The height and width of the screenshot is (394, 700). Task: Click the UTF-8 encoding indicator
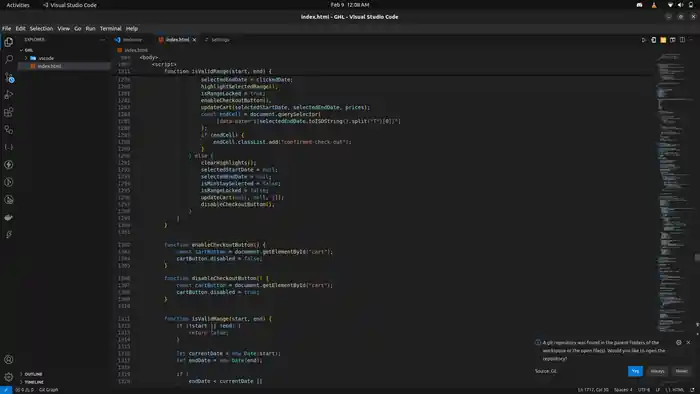click(x=644, y=390)
